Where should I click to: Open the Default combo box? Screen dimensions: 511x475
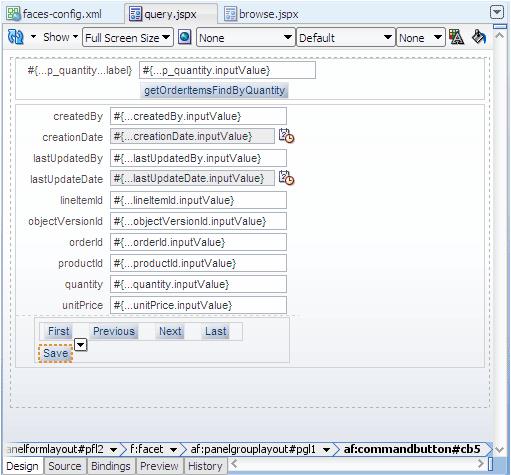(346, 37)
